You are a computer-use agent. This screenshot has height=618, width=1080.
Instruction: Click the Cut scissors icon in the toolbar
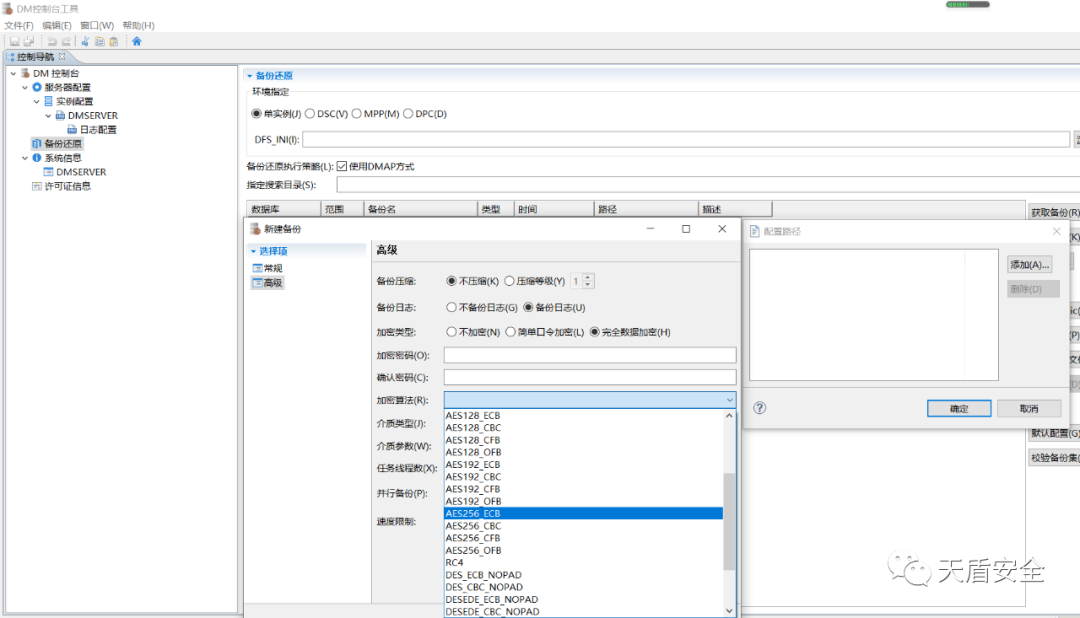(x=85, y=41)
